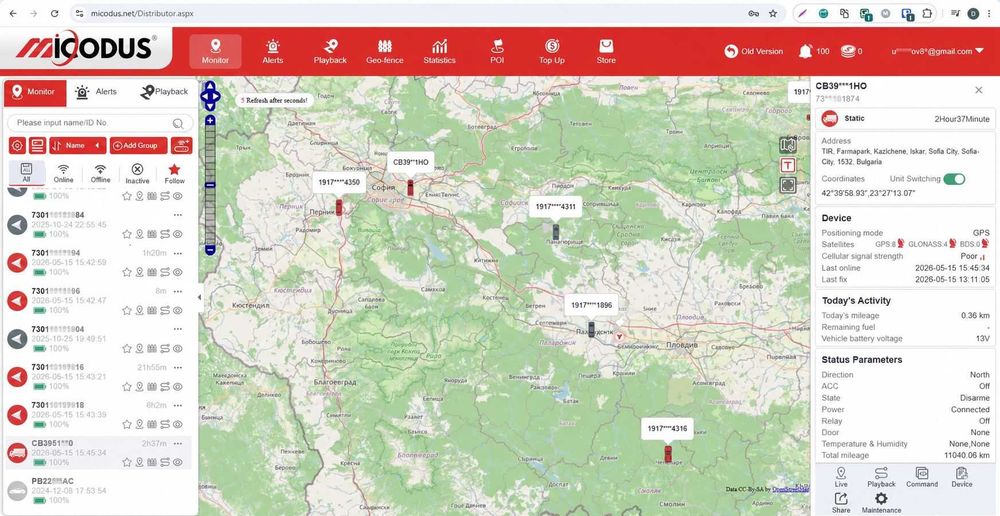
Task: Open the Geo-fence page
Action: 384,52
